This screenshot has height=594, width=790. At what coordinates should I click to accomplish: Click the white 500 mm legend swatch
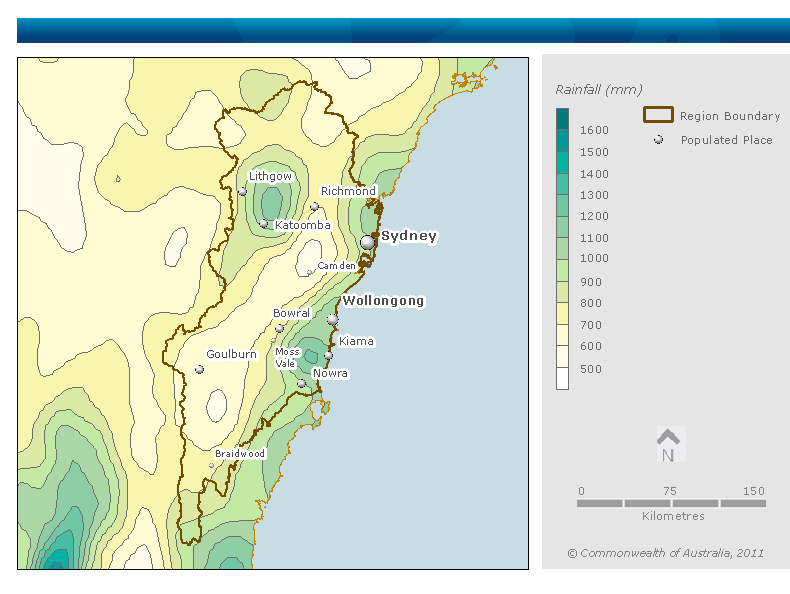pyautogui.click(x=562, y=378)
